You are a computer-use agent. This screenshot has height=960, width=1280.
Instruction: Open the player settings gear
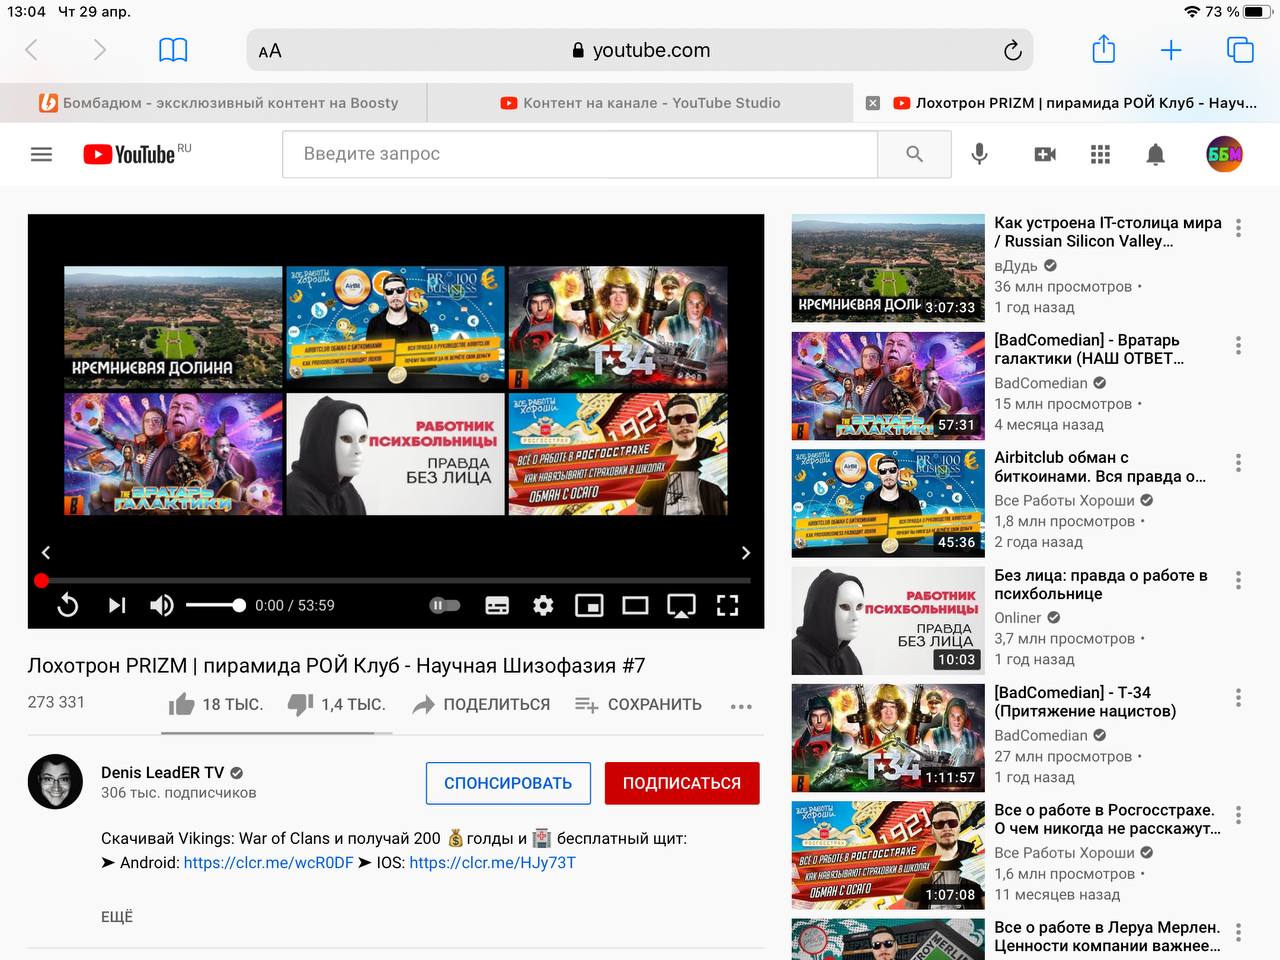(x=543, y=605)
